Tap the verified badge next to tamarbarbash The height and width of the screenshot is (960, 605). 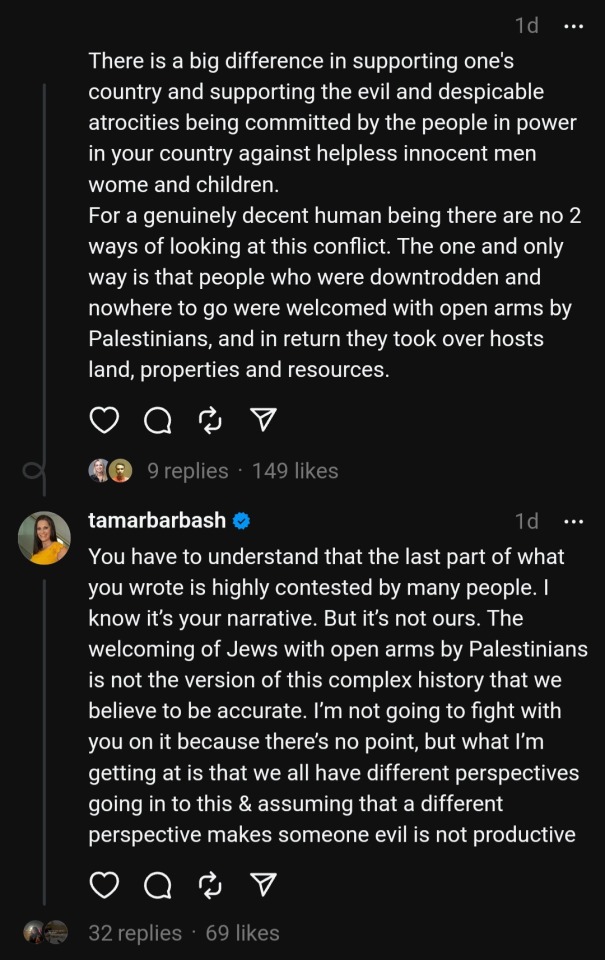pos(241,521)
